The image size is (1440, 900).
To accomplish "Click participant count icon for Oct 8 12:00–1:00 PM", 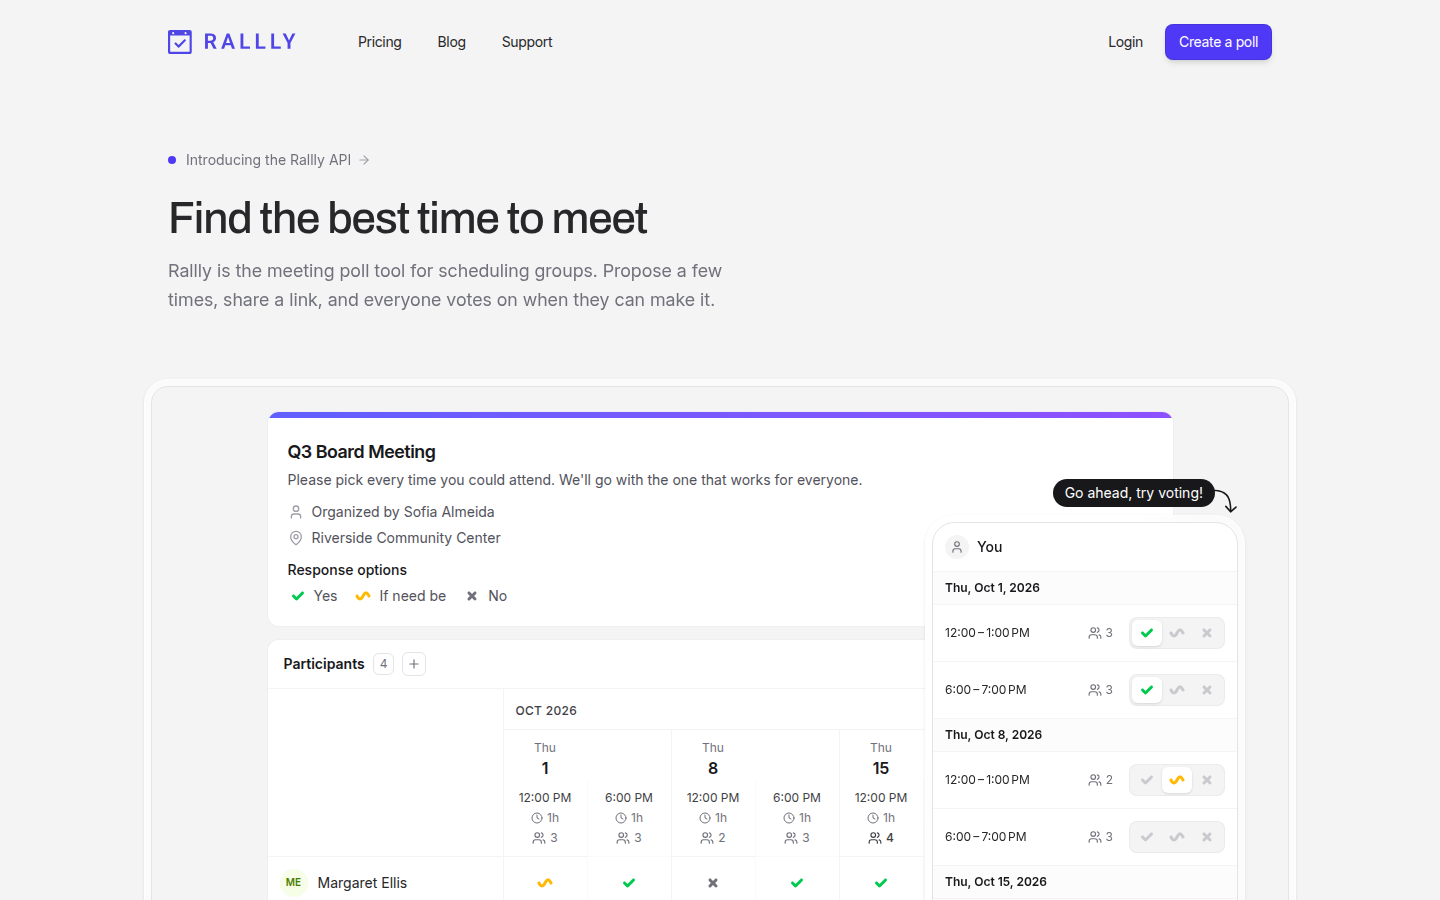I will tap(1095, 780).
